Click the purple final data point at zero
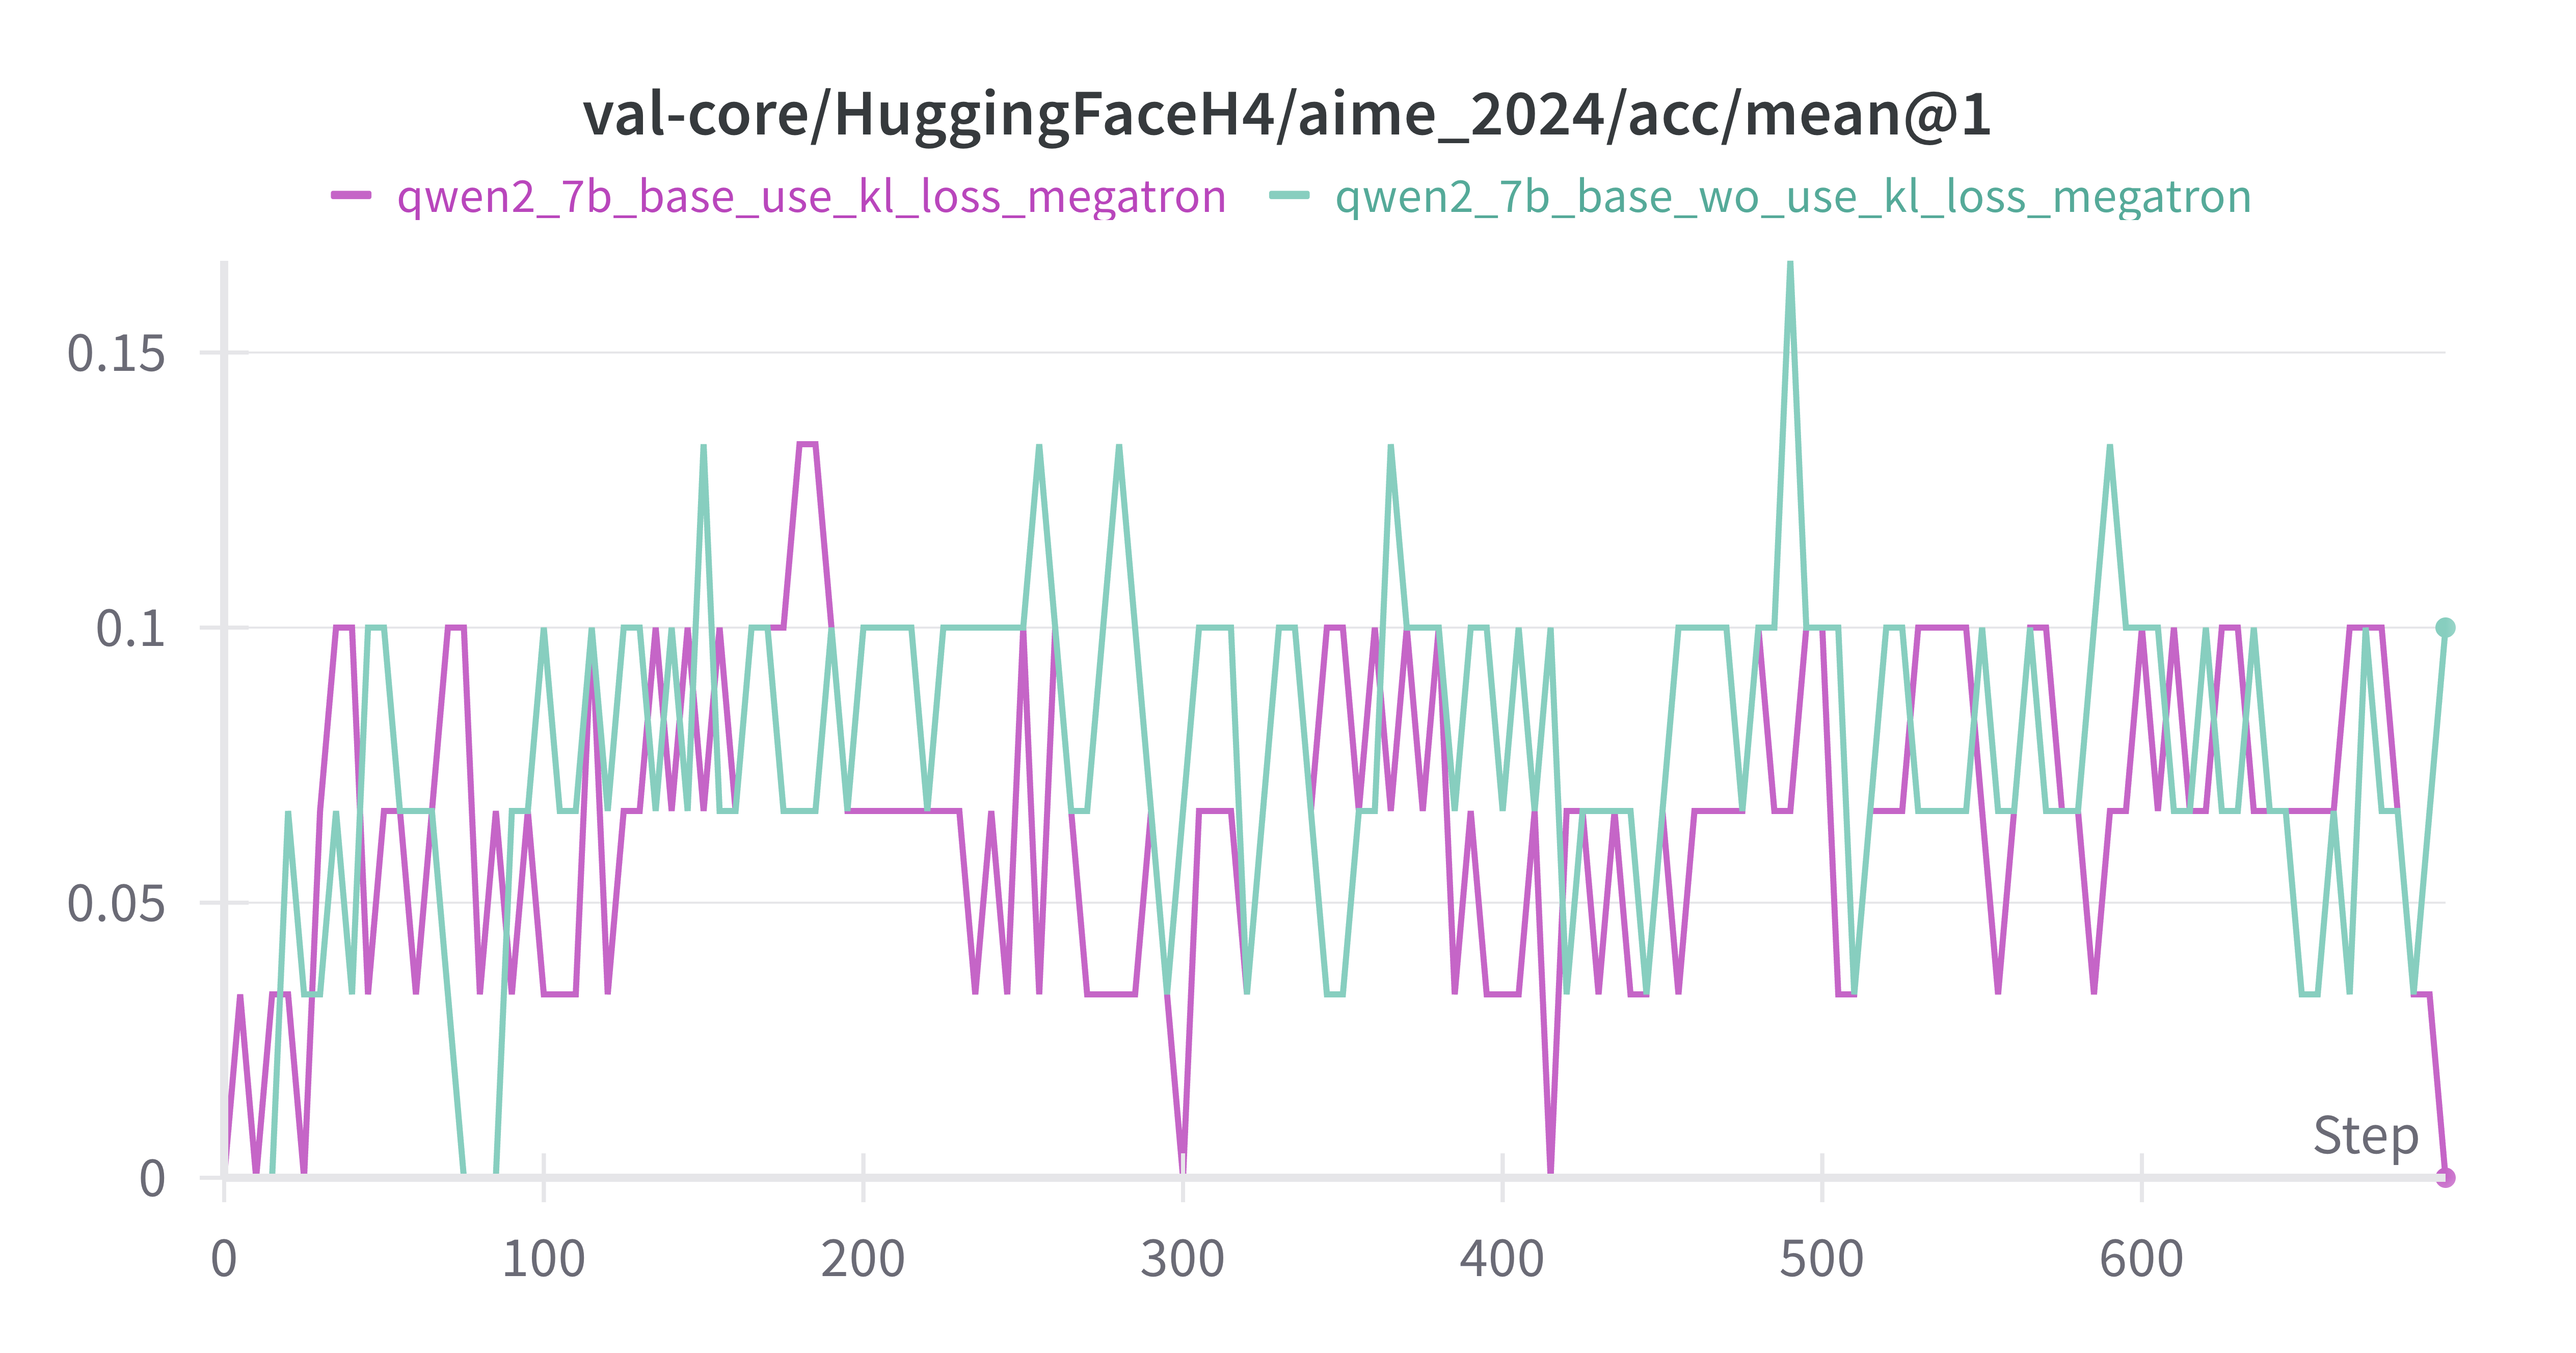 tap(2445, 1177)
